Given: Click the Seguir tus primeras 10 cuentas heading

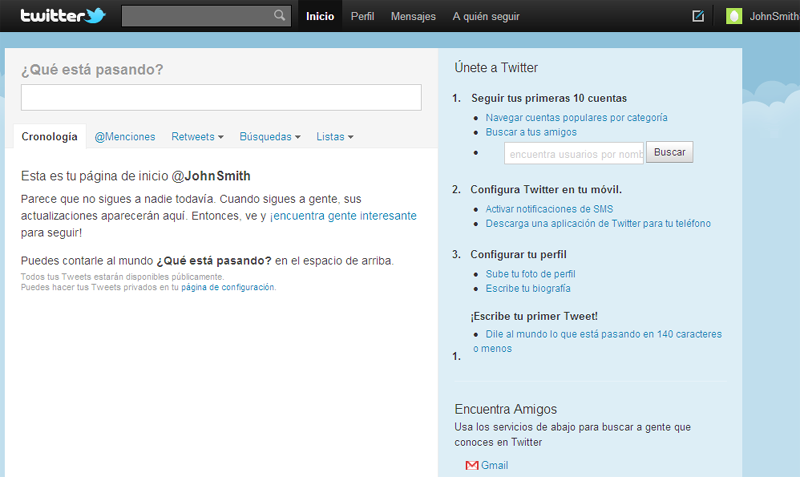Looking at the screenshot, I should (x=549, y=98).
